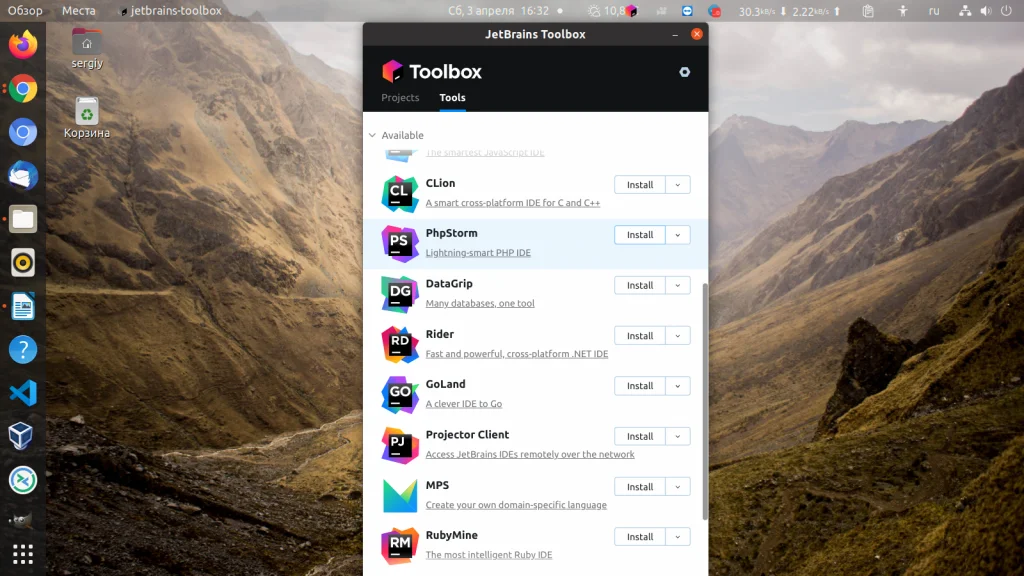Open Help icon in the dock
The width and height of the screenshot is (1024, 576).
point(23,349)
